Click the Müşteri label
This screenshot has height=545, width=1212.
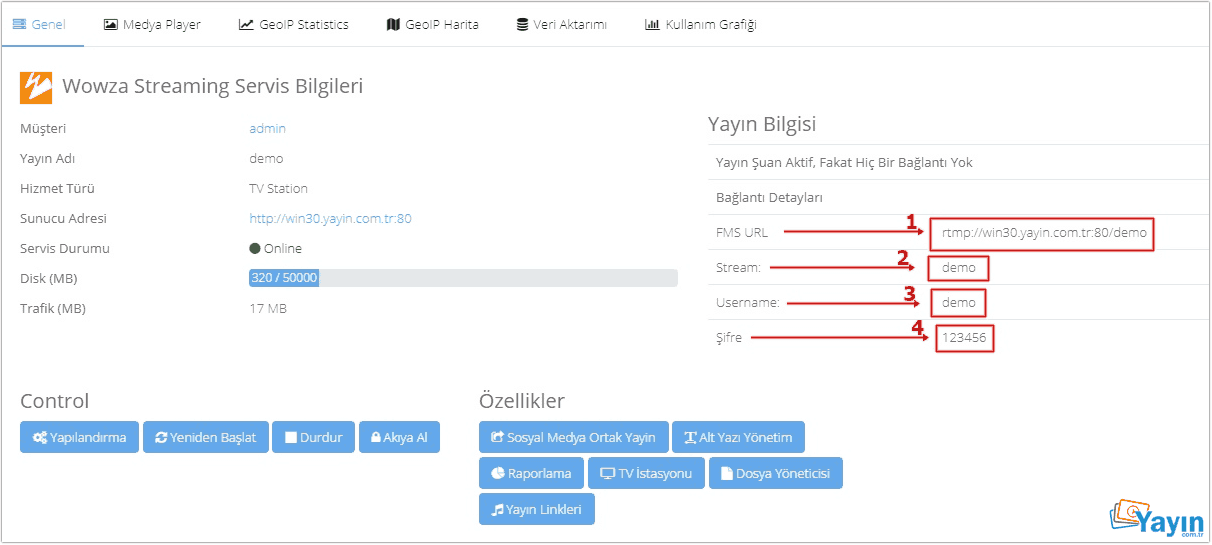pos(43,128)
